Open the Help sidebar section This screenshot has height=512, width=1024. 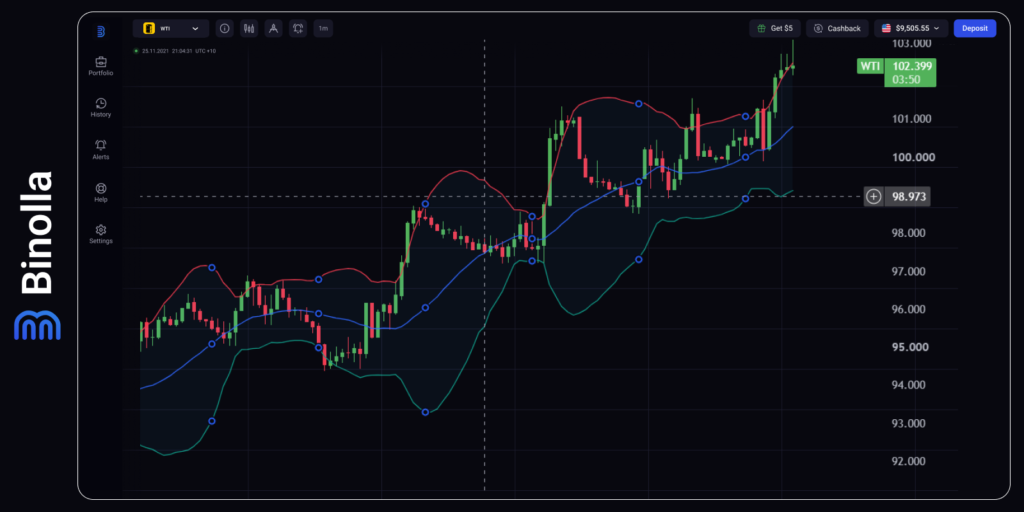click(101, 193)
